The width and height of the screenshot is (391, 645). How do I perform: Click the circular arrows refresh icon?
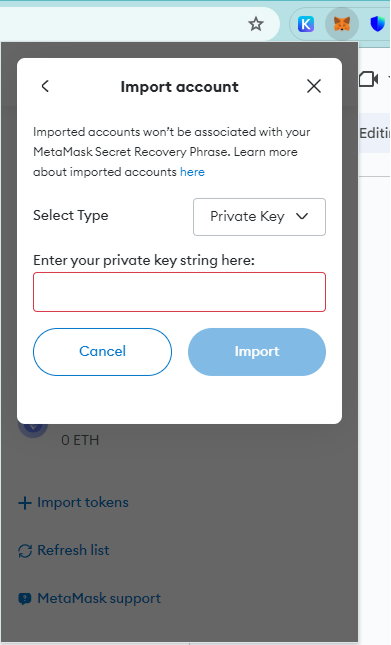25,551
